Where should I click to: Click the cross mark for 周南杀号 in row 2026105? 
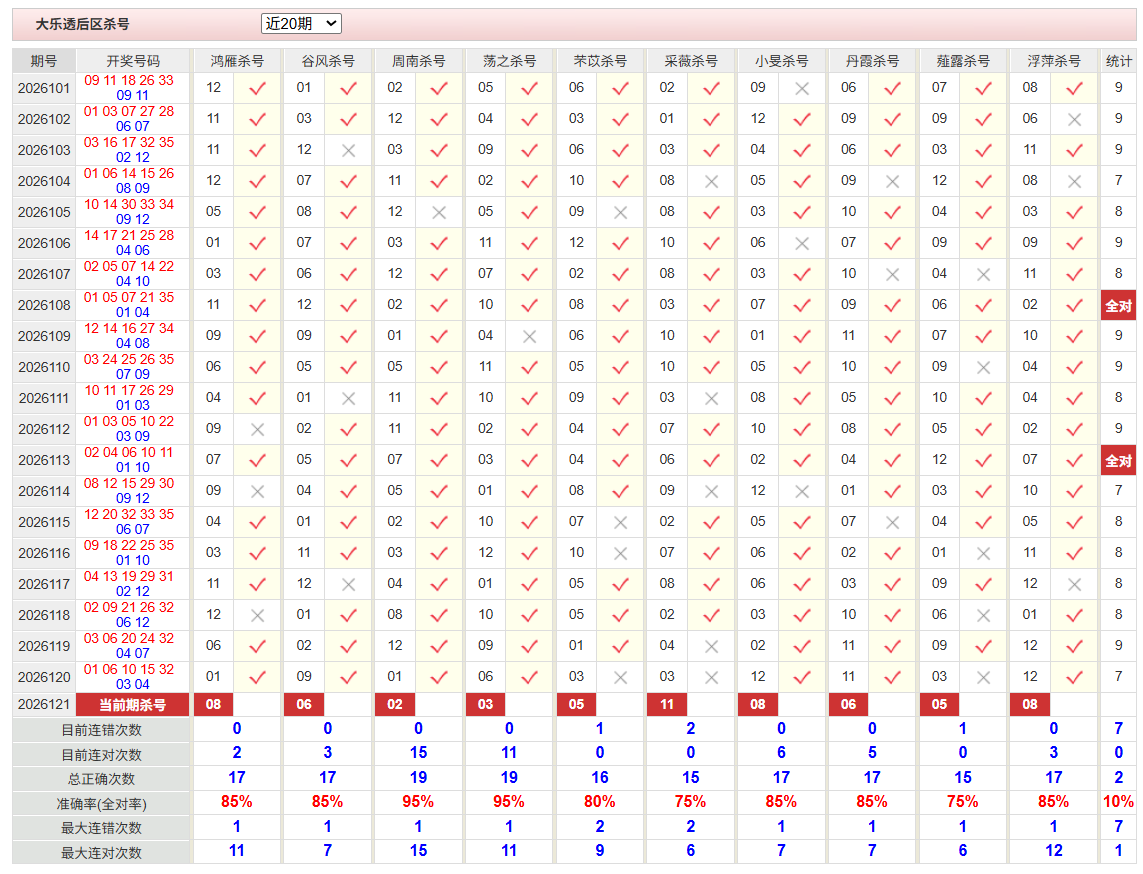pos(439,213)
